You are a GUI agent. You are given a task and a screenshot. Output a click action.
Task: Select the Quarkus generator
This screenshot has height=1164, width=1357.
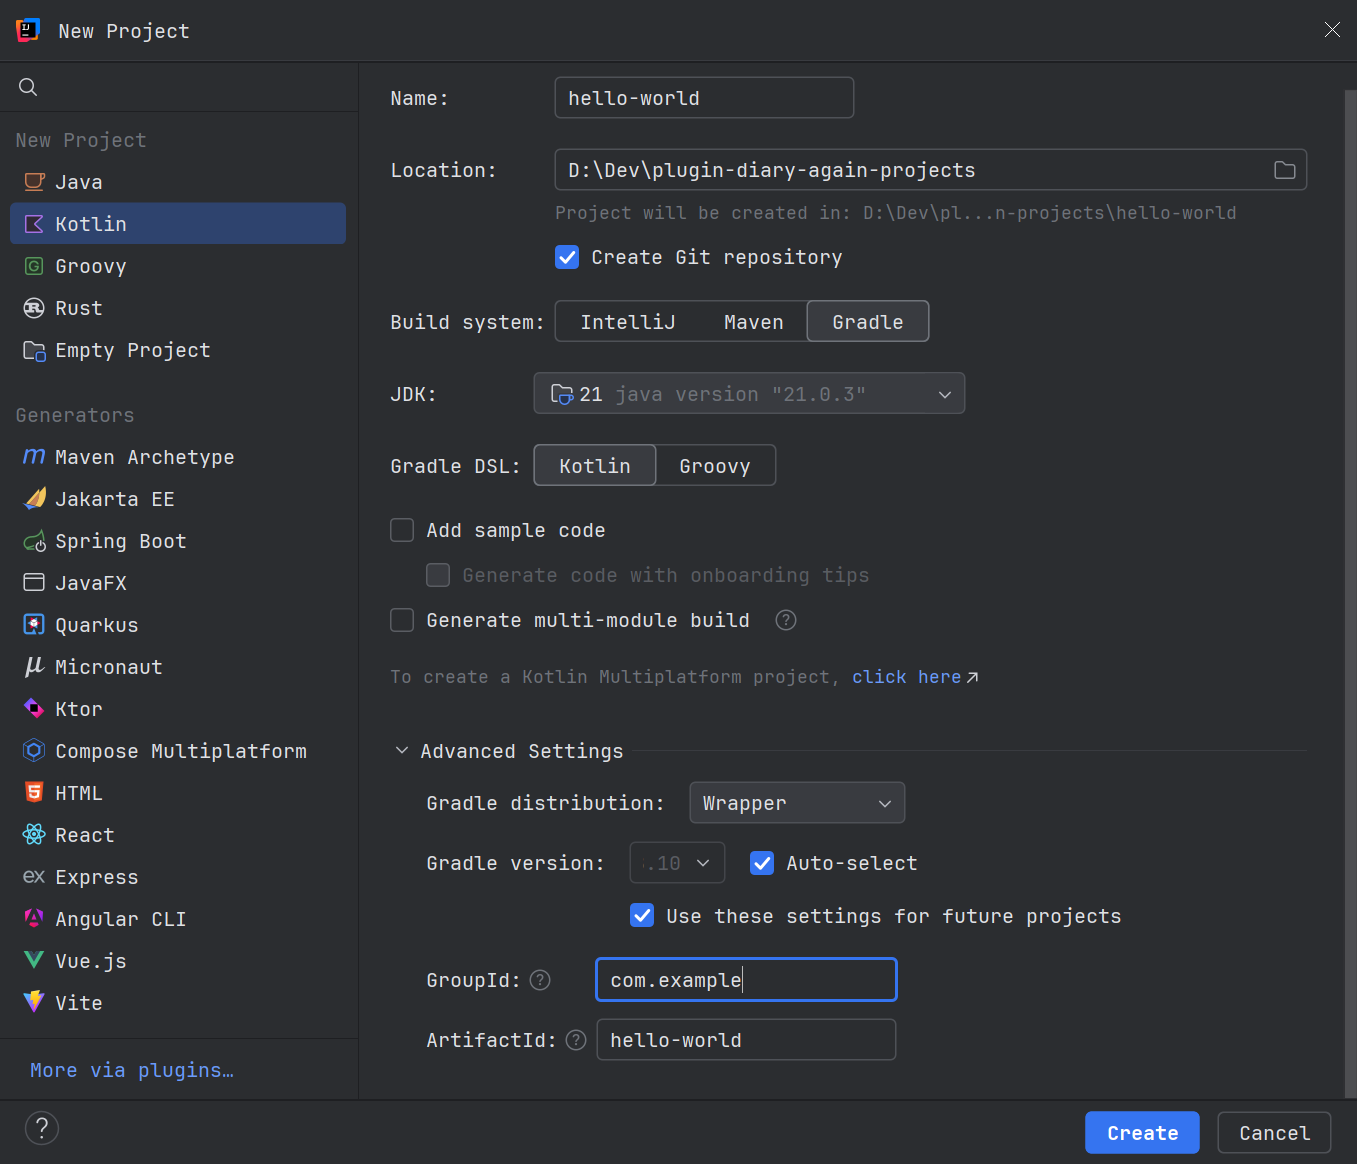(x=97, y=624)
